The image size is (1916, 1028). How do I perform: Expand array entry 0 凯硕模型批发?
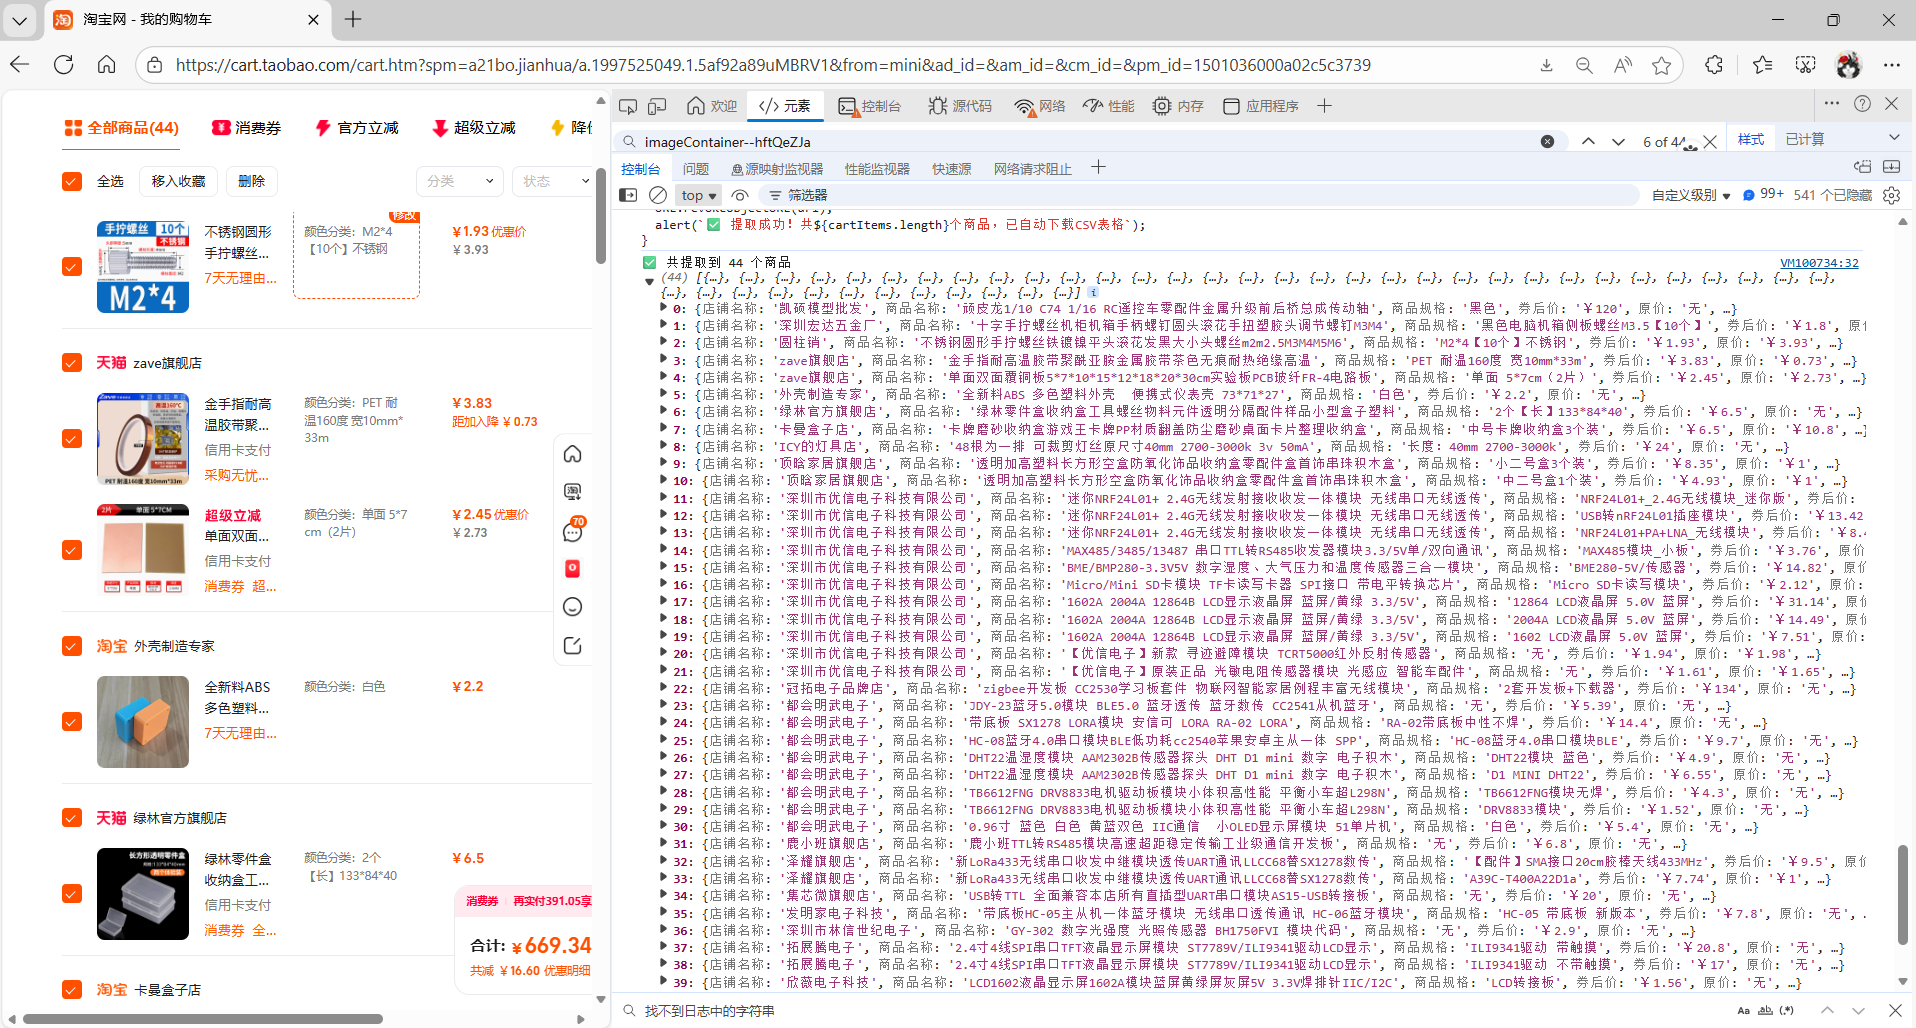[663, 308]
